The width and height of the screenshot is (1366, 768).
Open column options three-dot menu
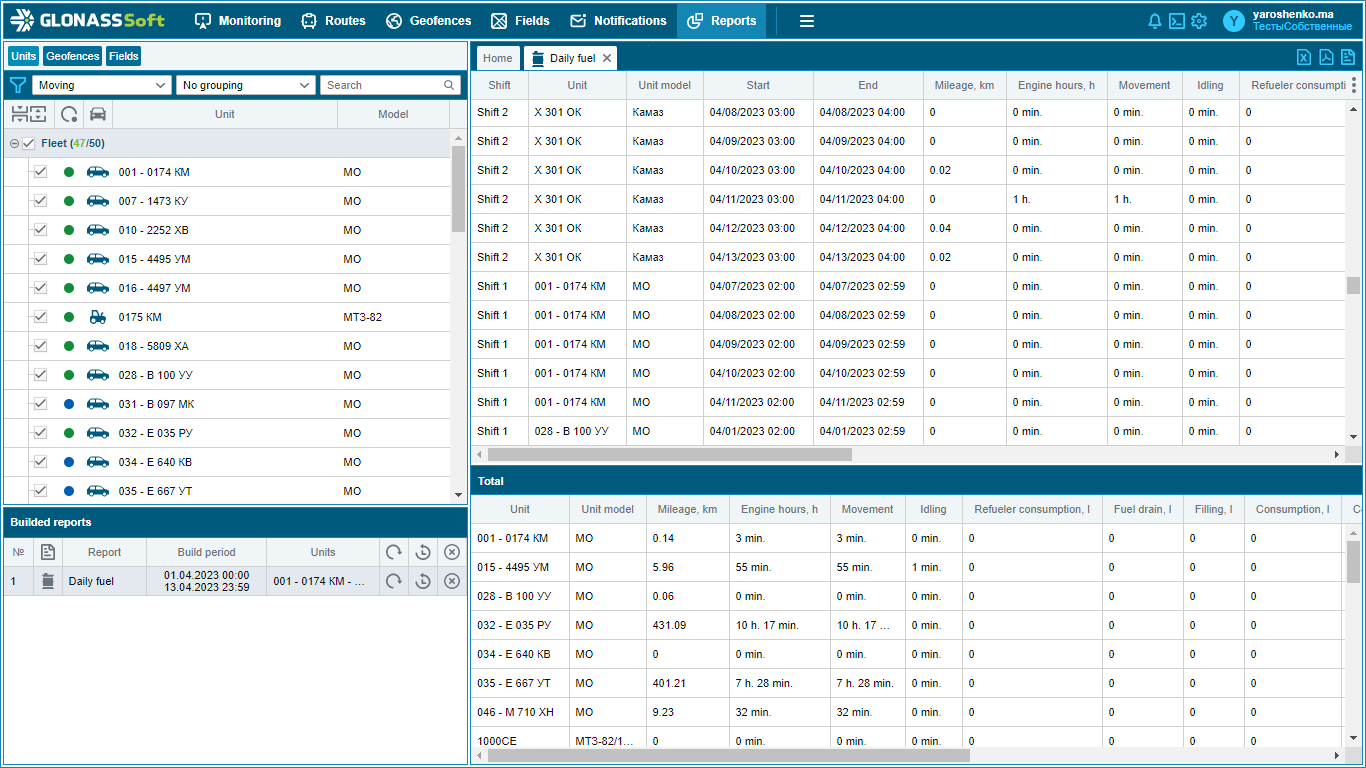(1354, 86)
